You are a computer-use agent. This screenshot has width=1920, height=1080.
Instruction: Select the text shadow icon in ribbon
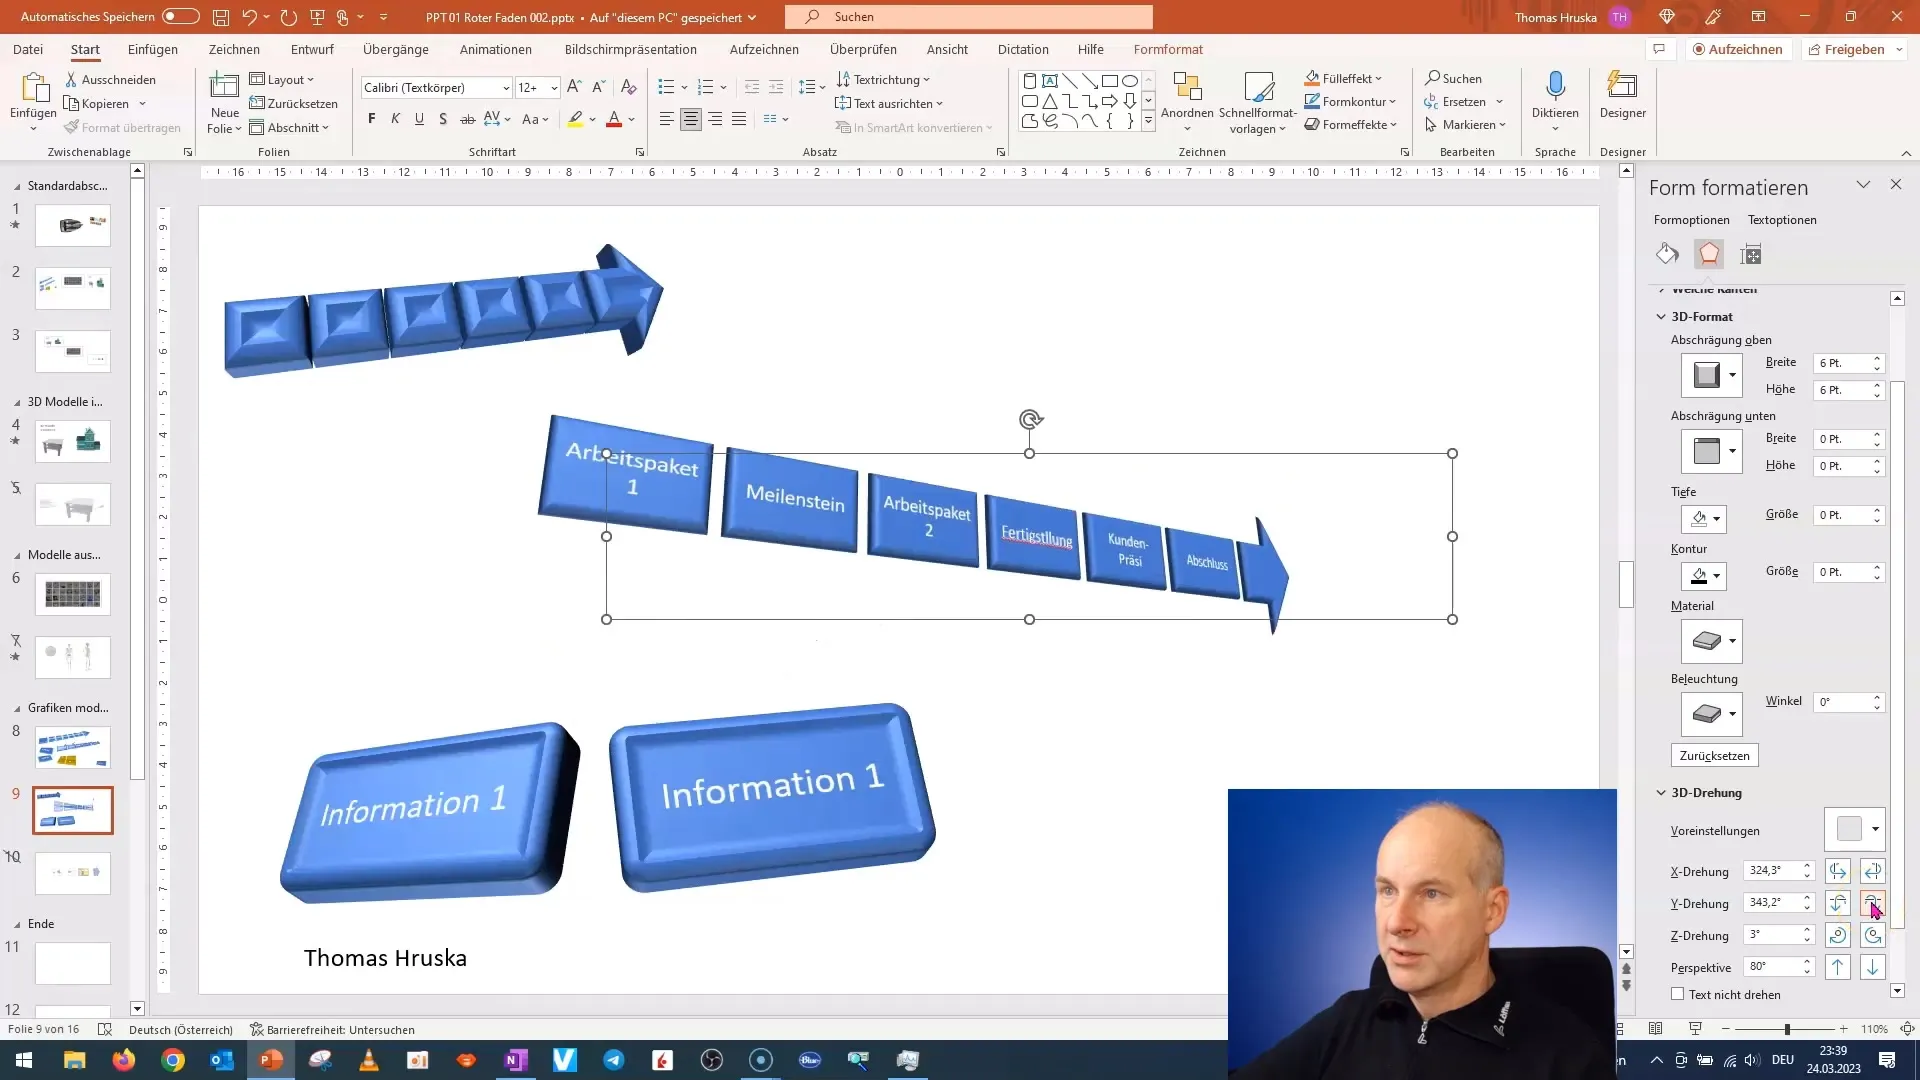pos(443,120)
